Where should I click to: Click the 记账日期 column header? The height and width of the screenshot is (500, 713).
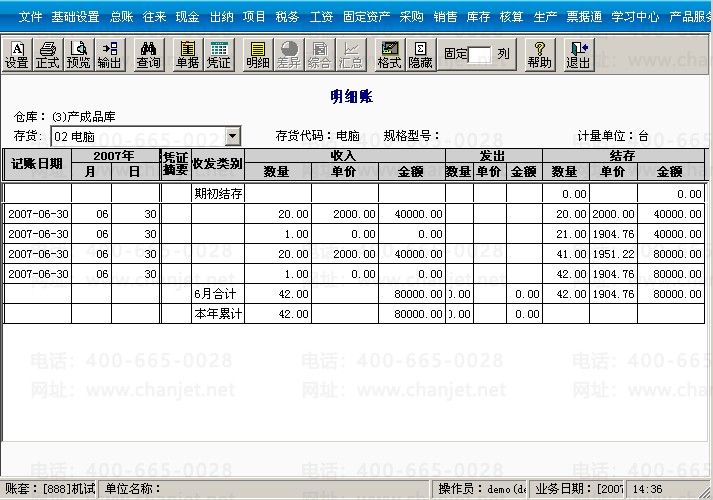pyautogui.click(x=37, y=164)
